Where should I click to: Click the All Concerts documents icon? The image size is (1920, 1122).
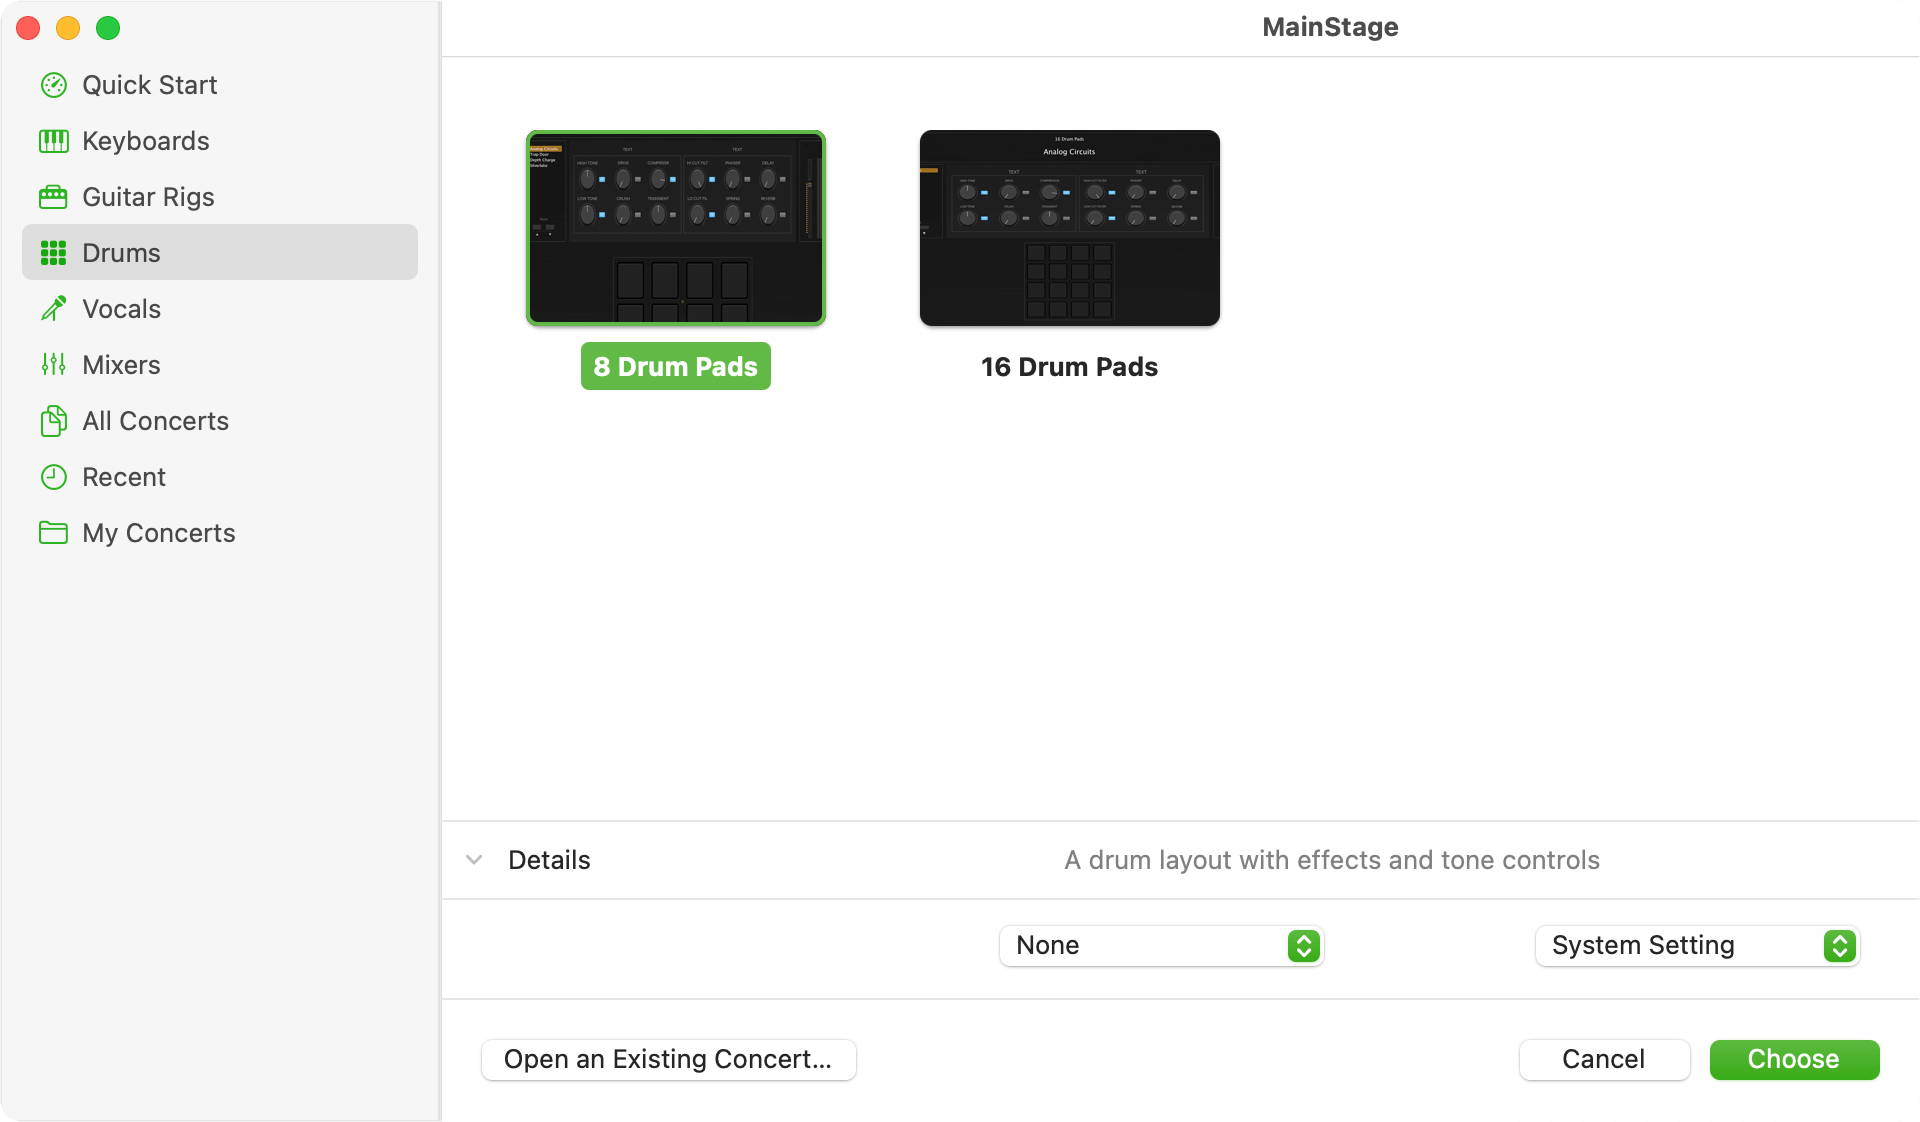point(54,421)
